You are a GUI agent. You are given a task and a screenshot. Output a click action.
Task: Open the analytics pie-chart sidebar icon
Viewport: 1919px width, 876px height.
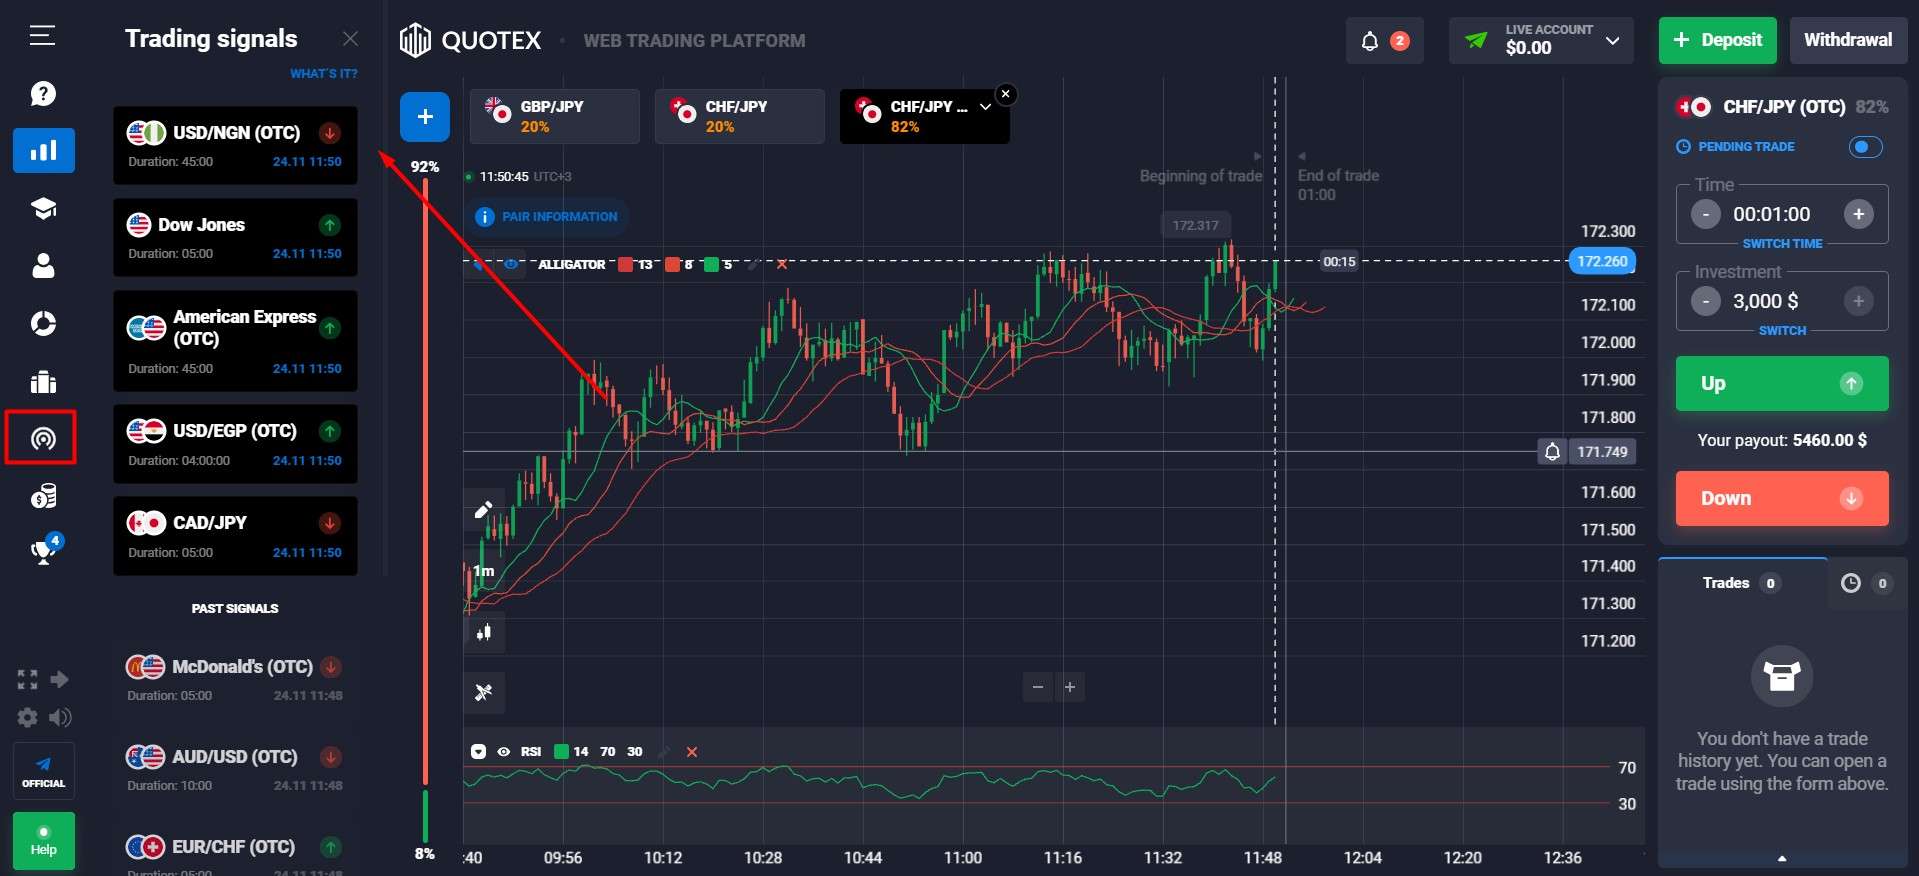click(43, 323)
